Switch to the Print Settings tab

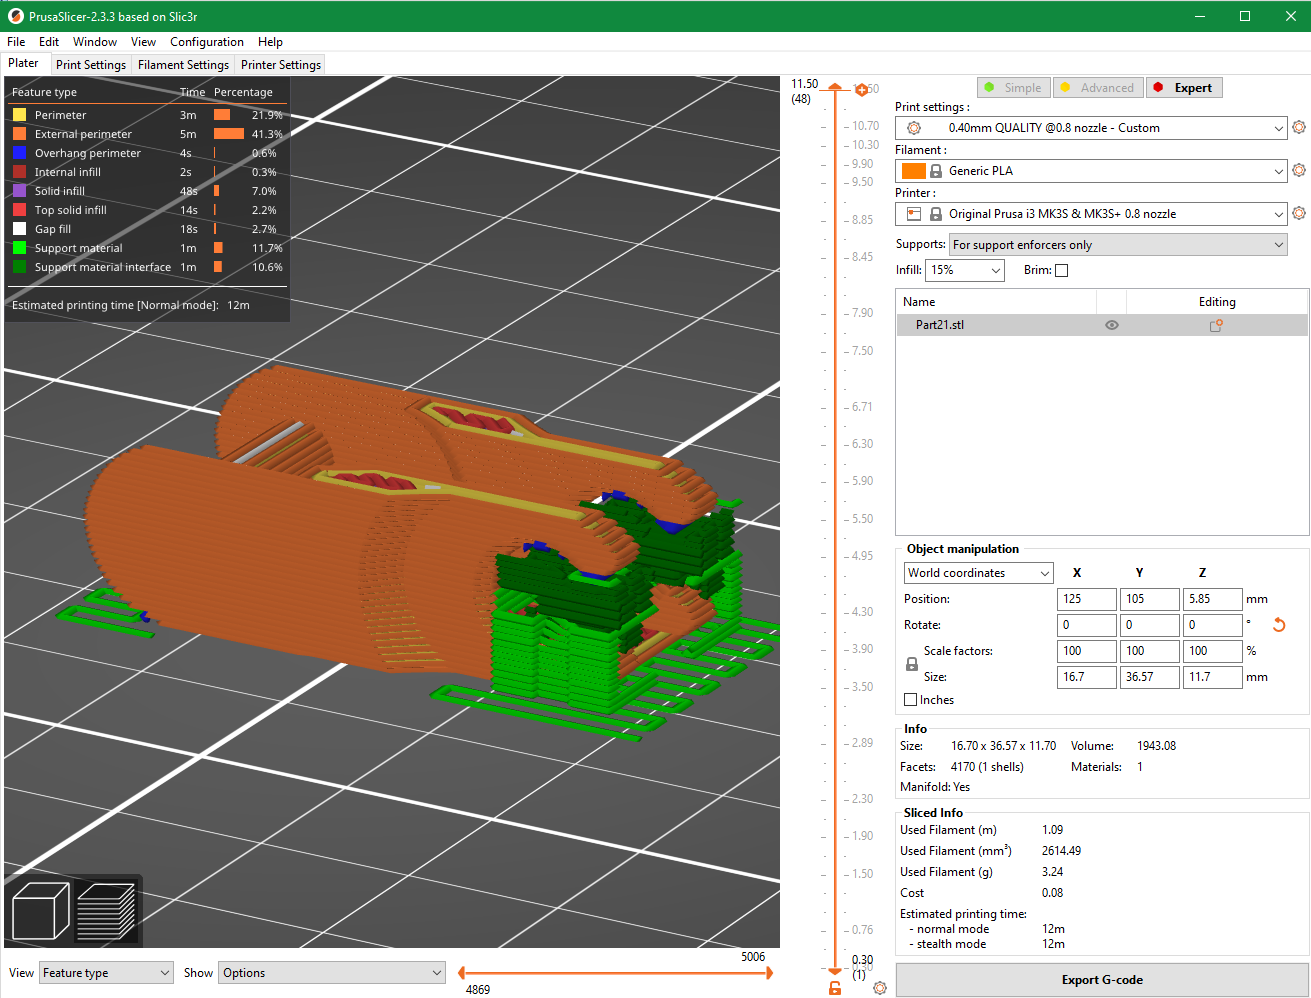(x=91, y=65)
